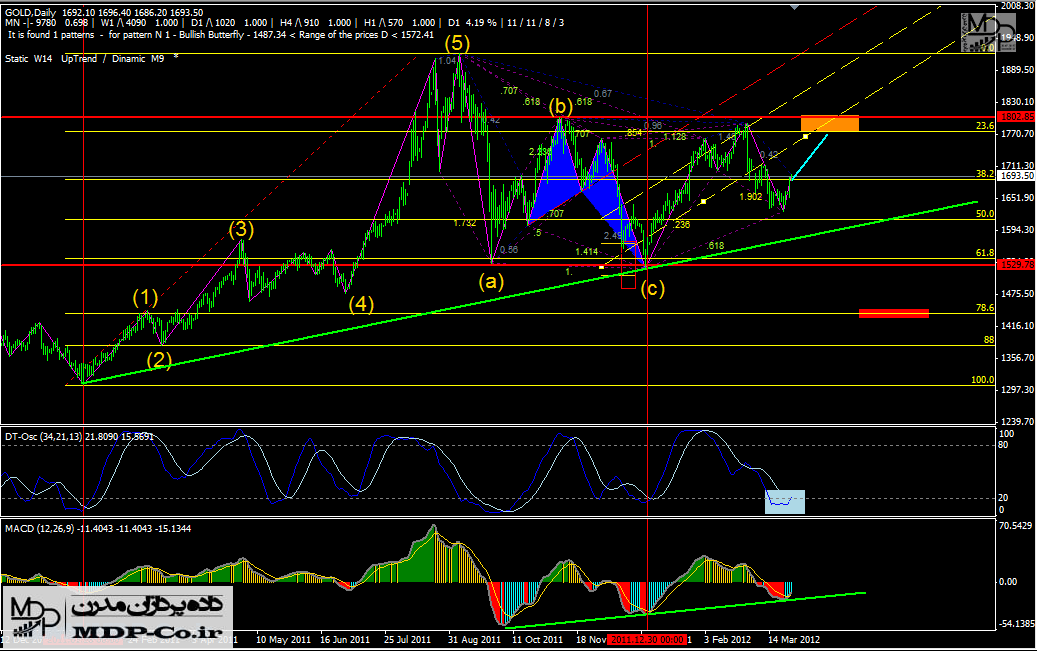The image size is (1037, 651).
Task: Click 2008.30 on the price axis
Action: pos(1018,5)
